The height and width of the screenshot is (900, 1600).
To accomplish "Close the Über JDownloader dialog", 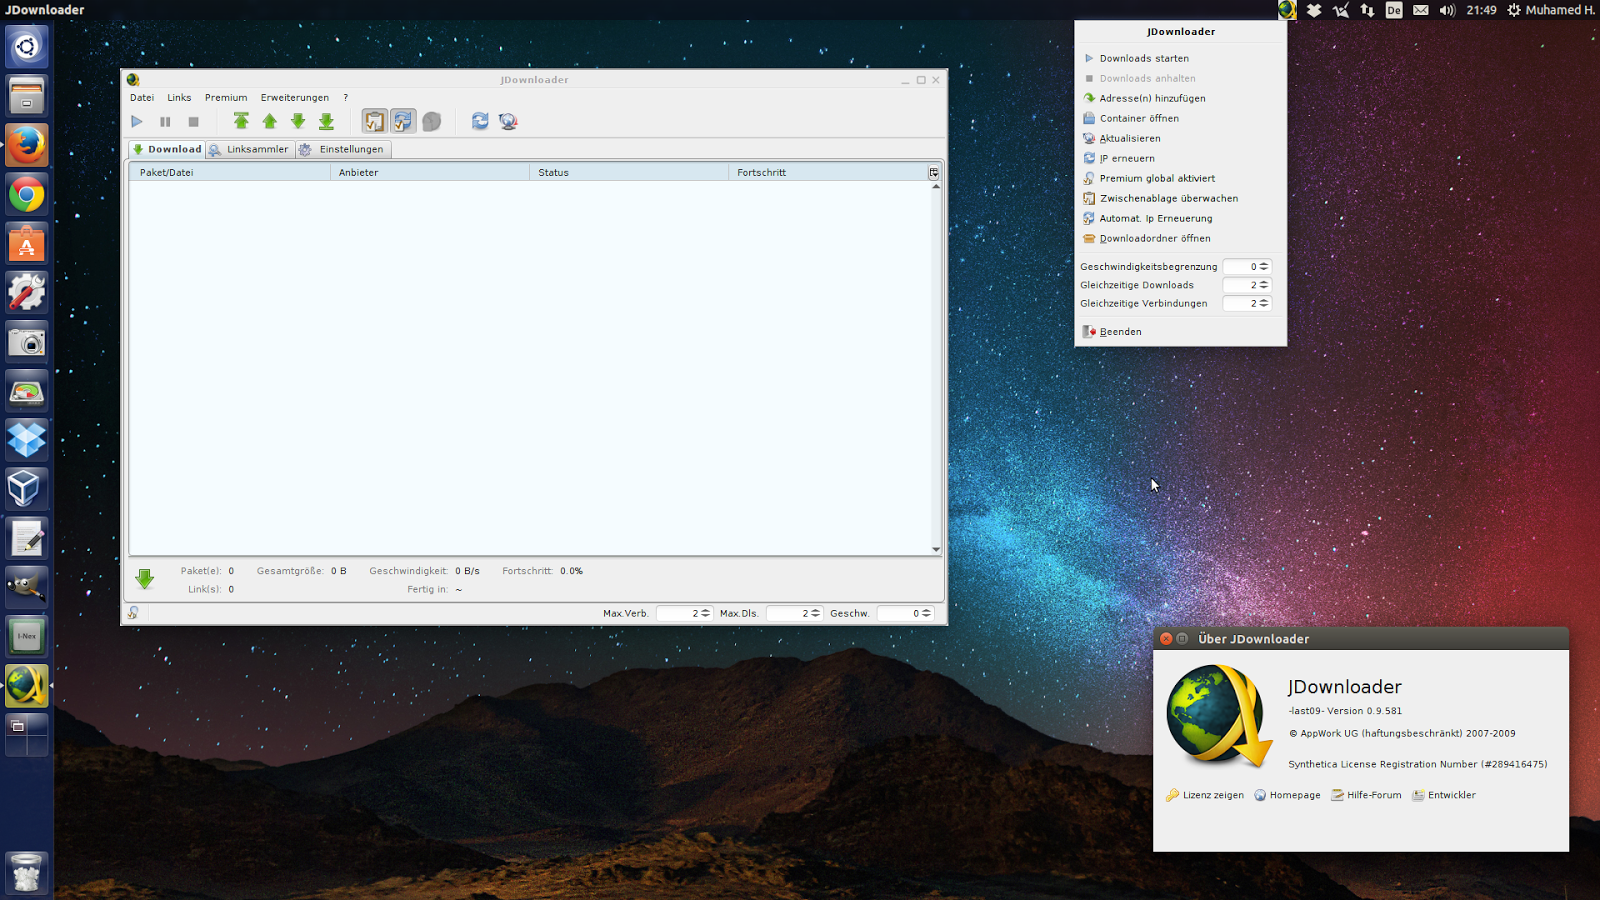I will click(1166, 638).
